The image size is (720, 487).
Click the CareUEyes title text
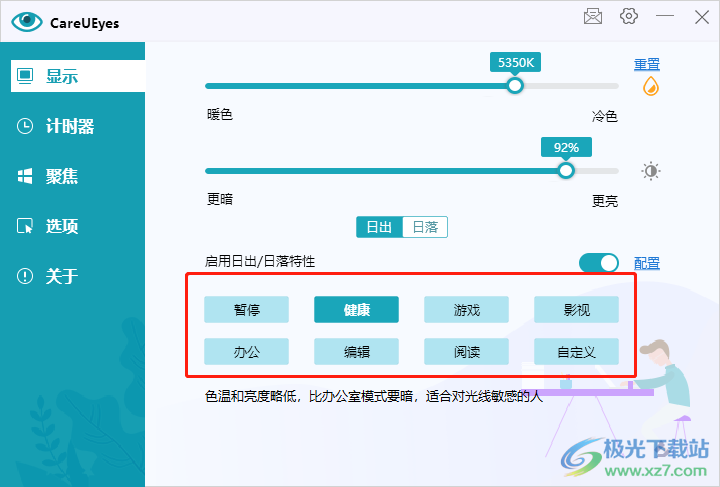tap(84, 23)
